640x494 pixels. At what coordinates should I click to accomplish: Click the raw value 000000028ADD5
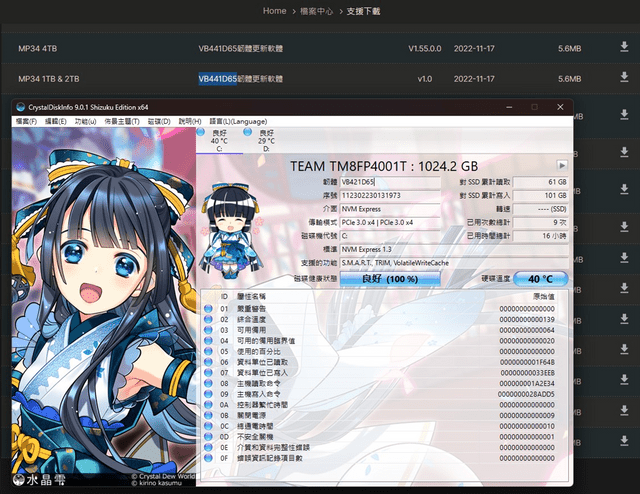[526, 394]
